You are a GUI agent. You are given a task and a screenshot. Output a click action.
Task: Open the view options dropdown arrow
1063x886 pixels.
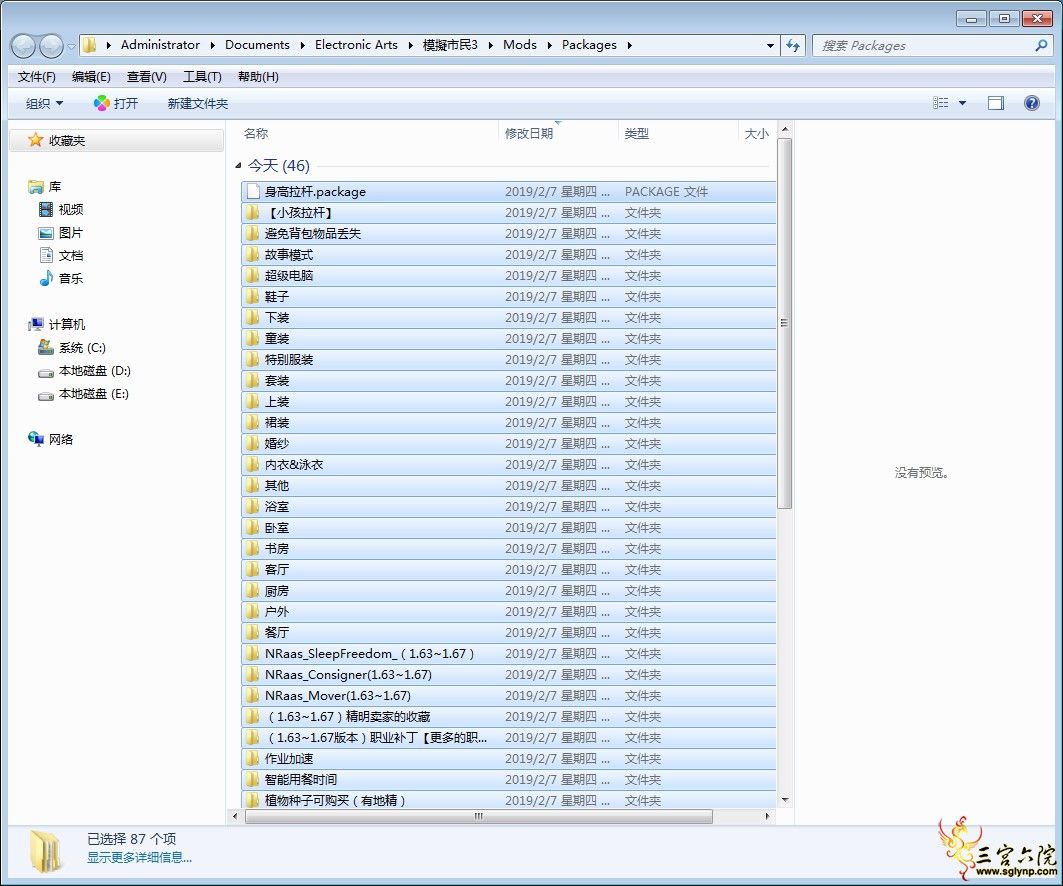click(x=962, y=103)
